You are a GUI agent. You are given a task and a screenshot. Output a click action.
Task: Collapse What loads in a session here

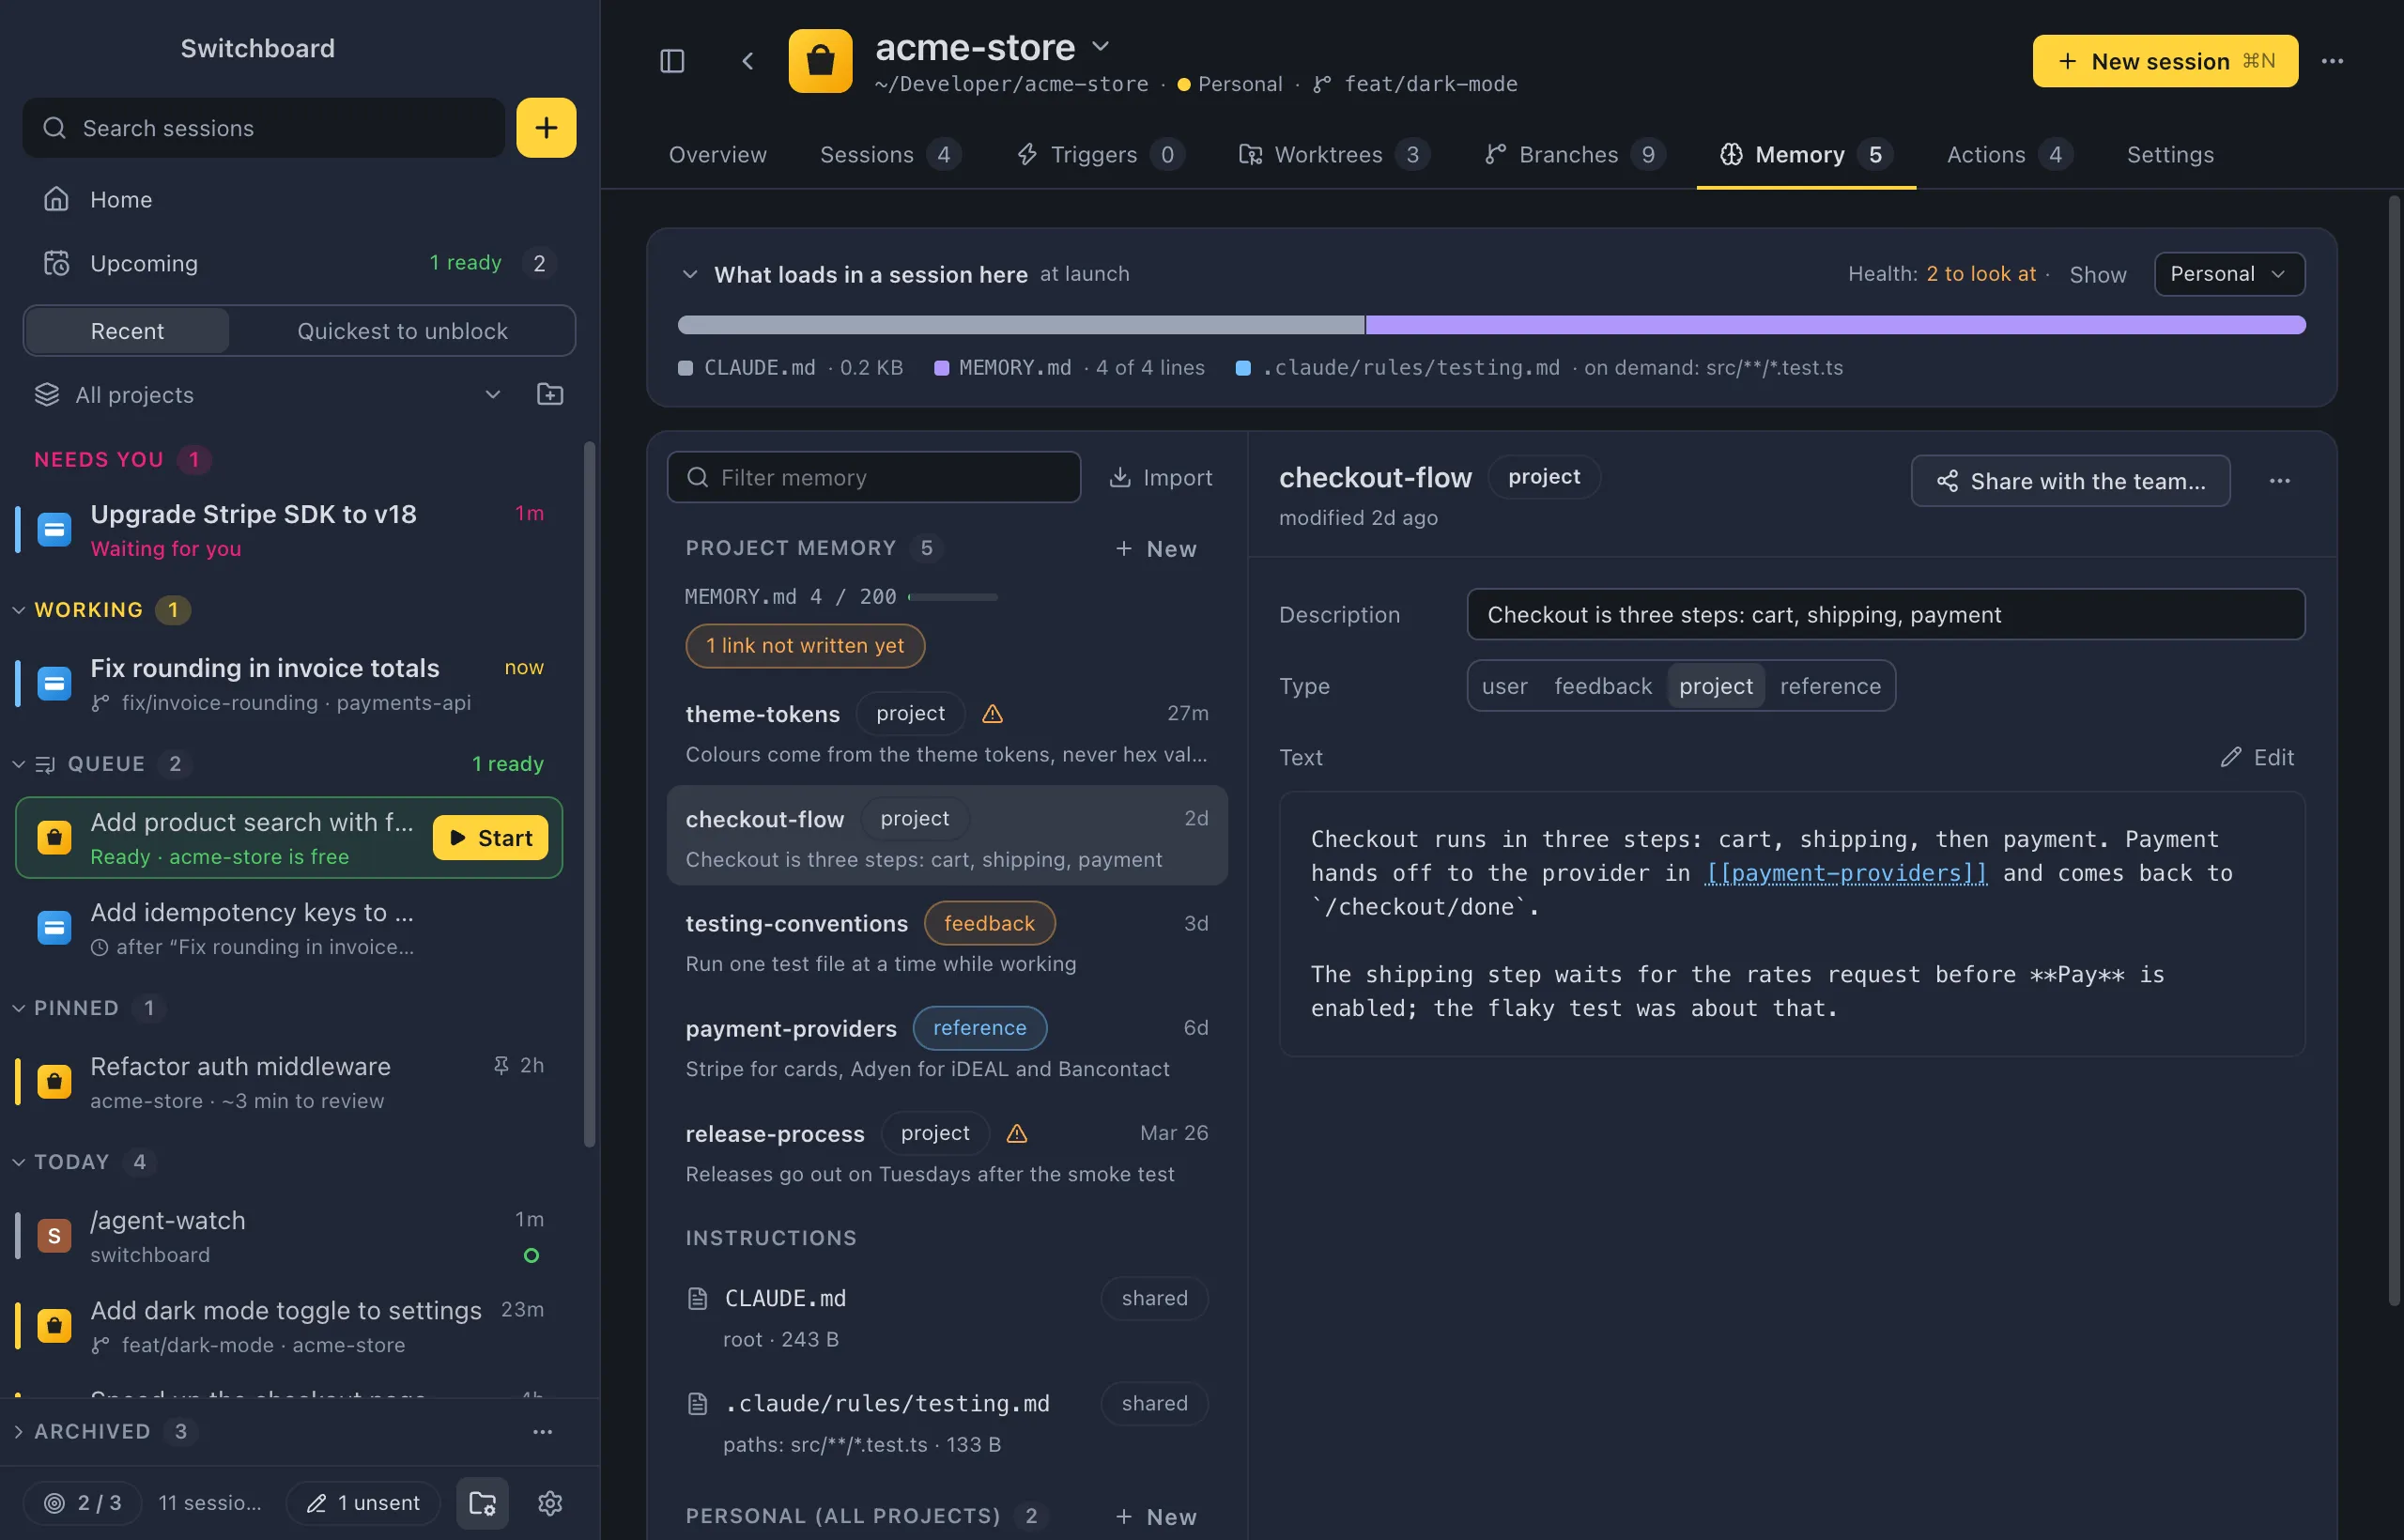point(690,274)
